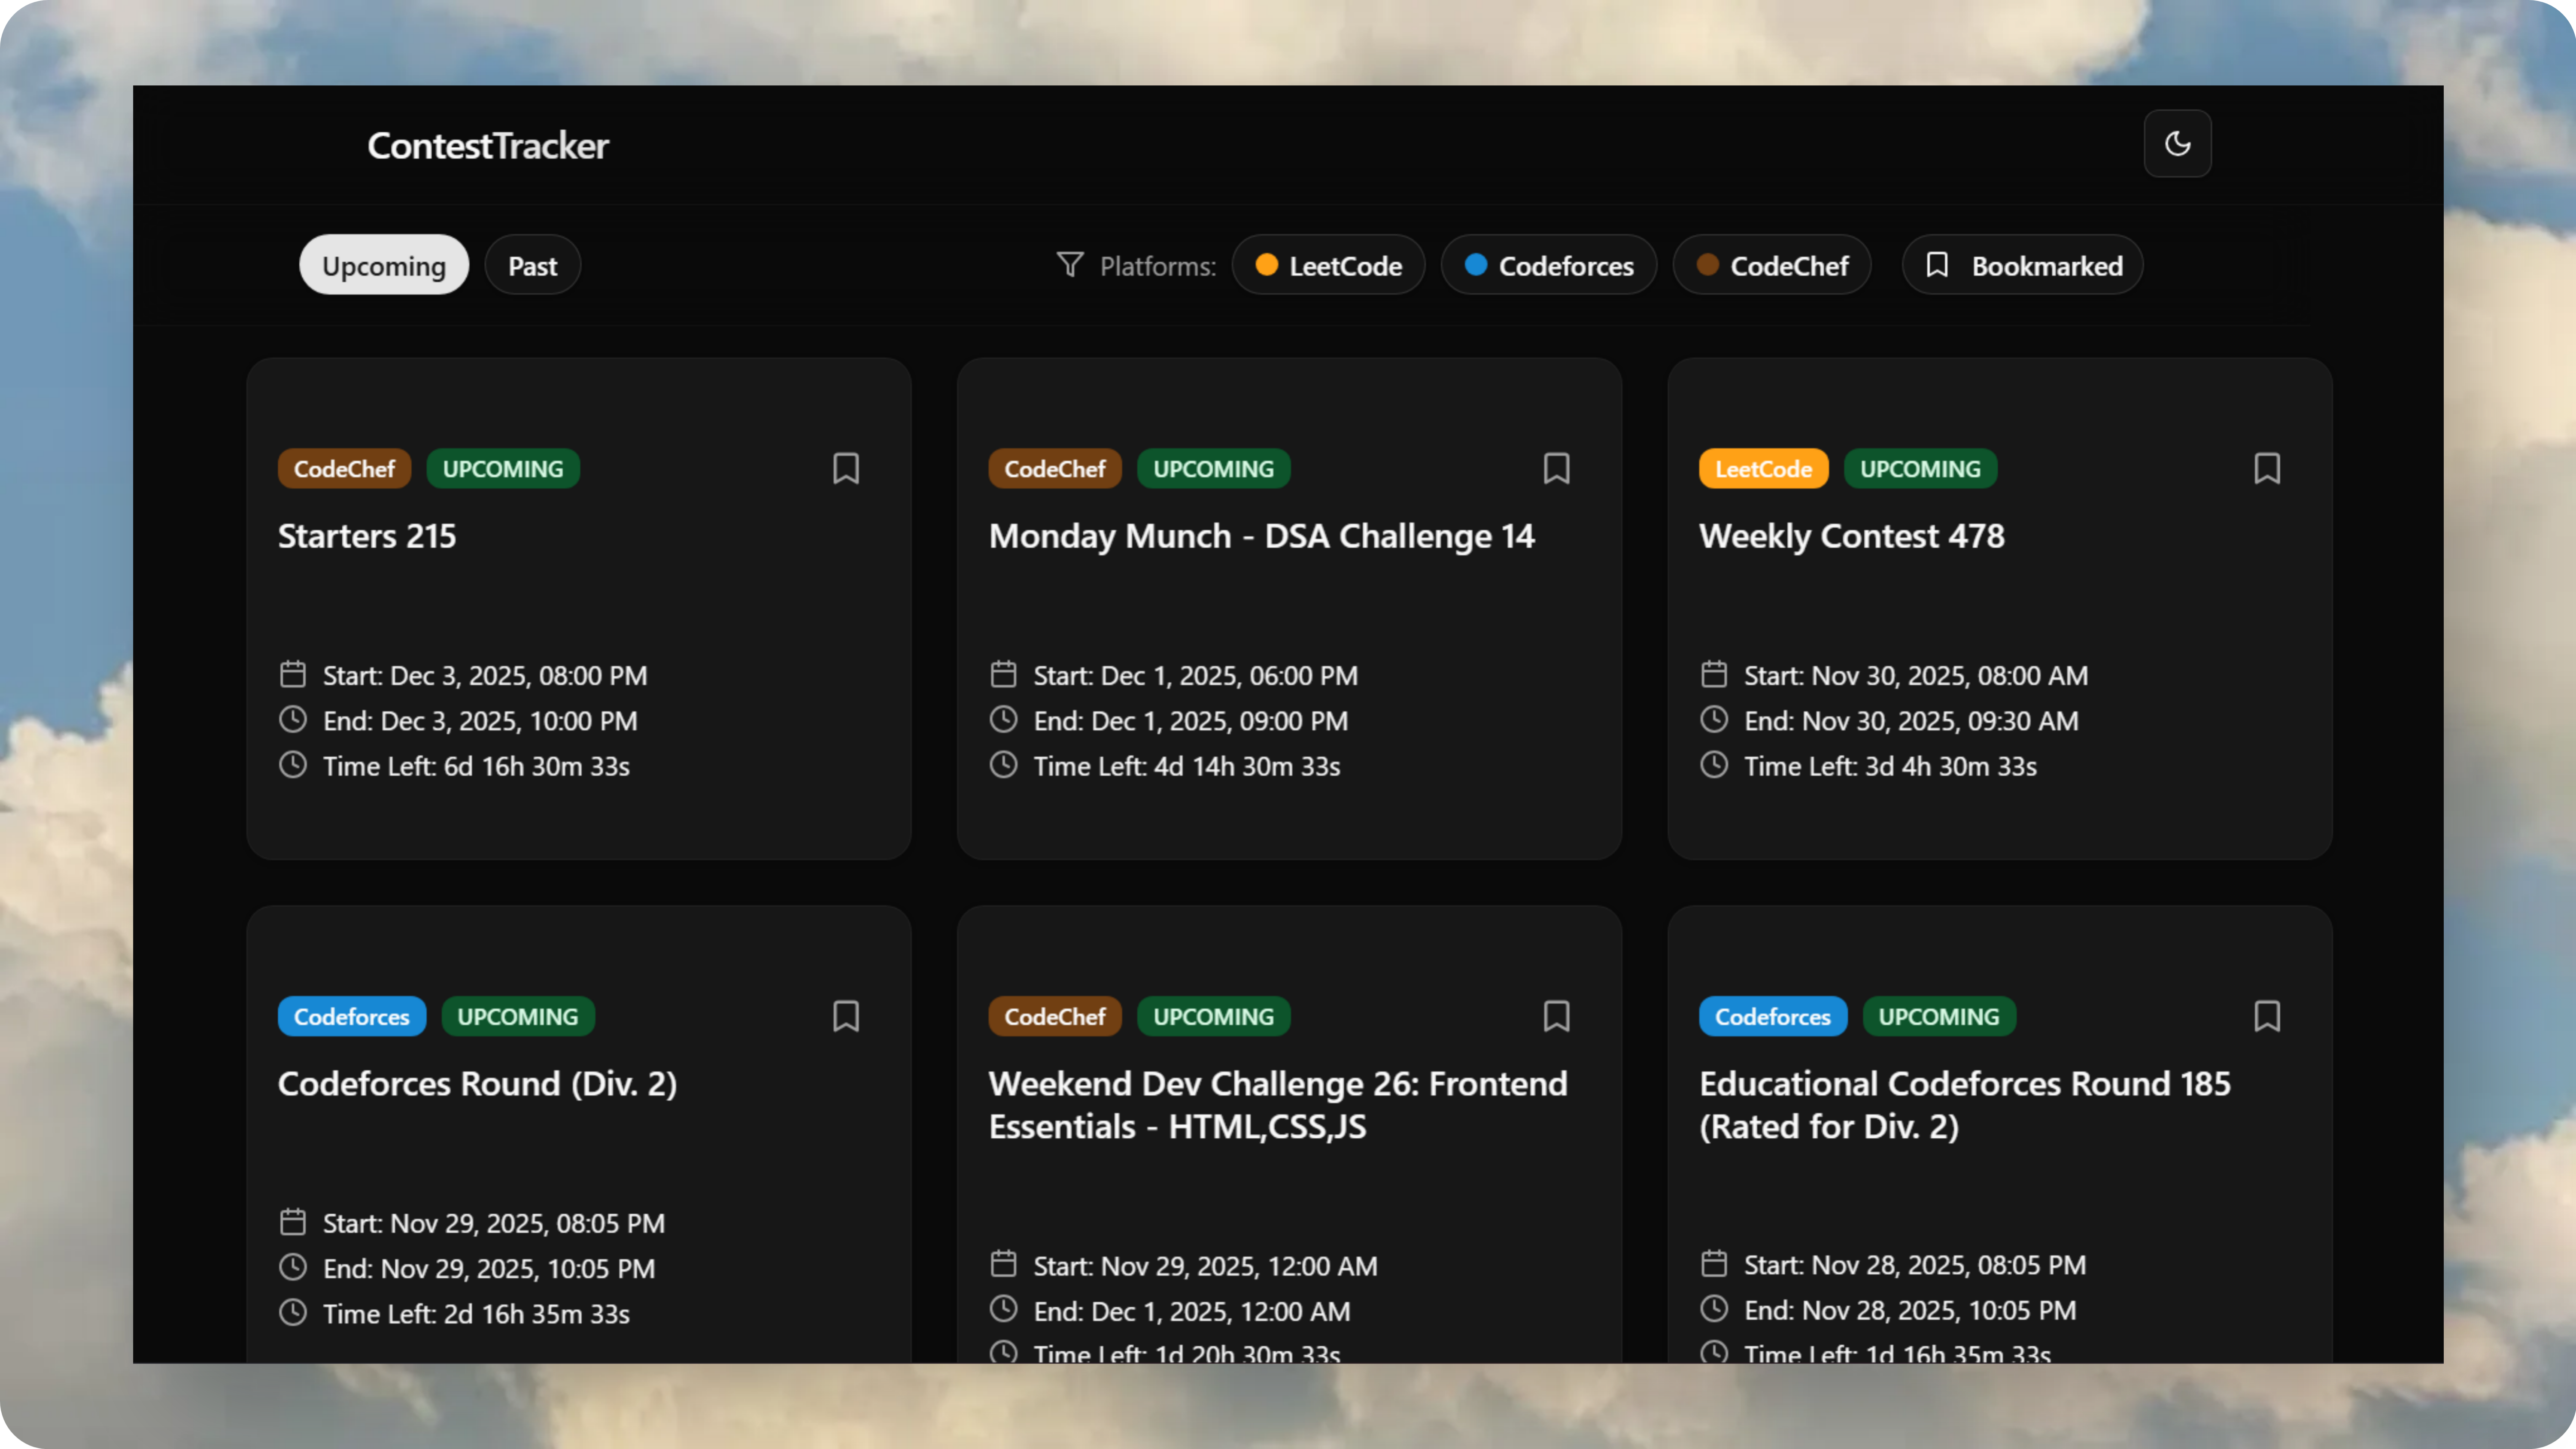
Task: Bookmark Educational Codeforces Round 185
Action: click(2267, 1016)
